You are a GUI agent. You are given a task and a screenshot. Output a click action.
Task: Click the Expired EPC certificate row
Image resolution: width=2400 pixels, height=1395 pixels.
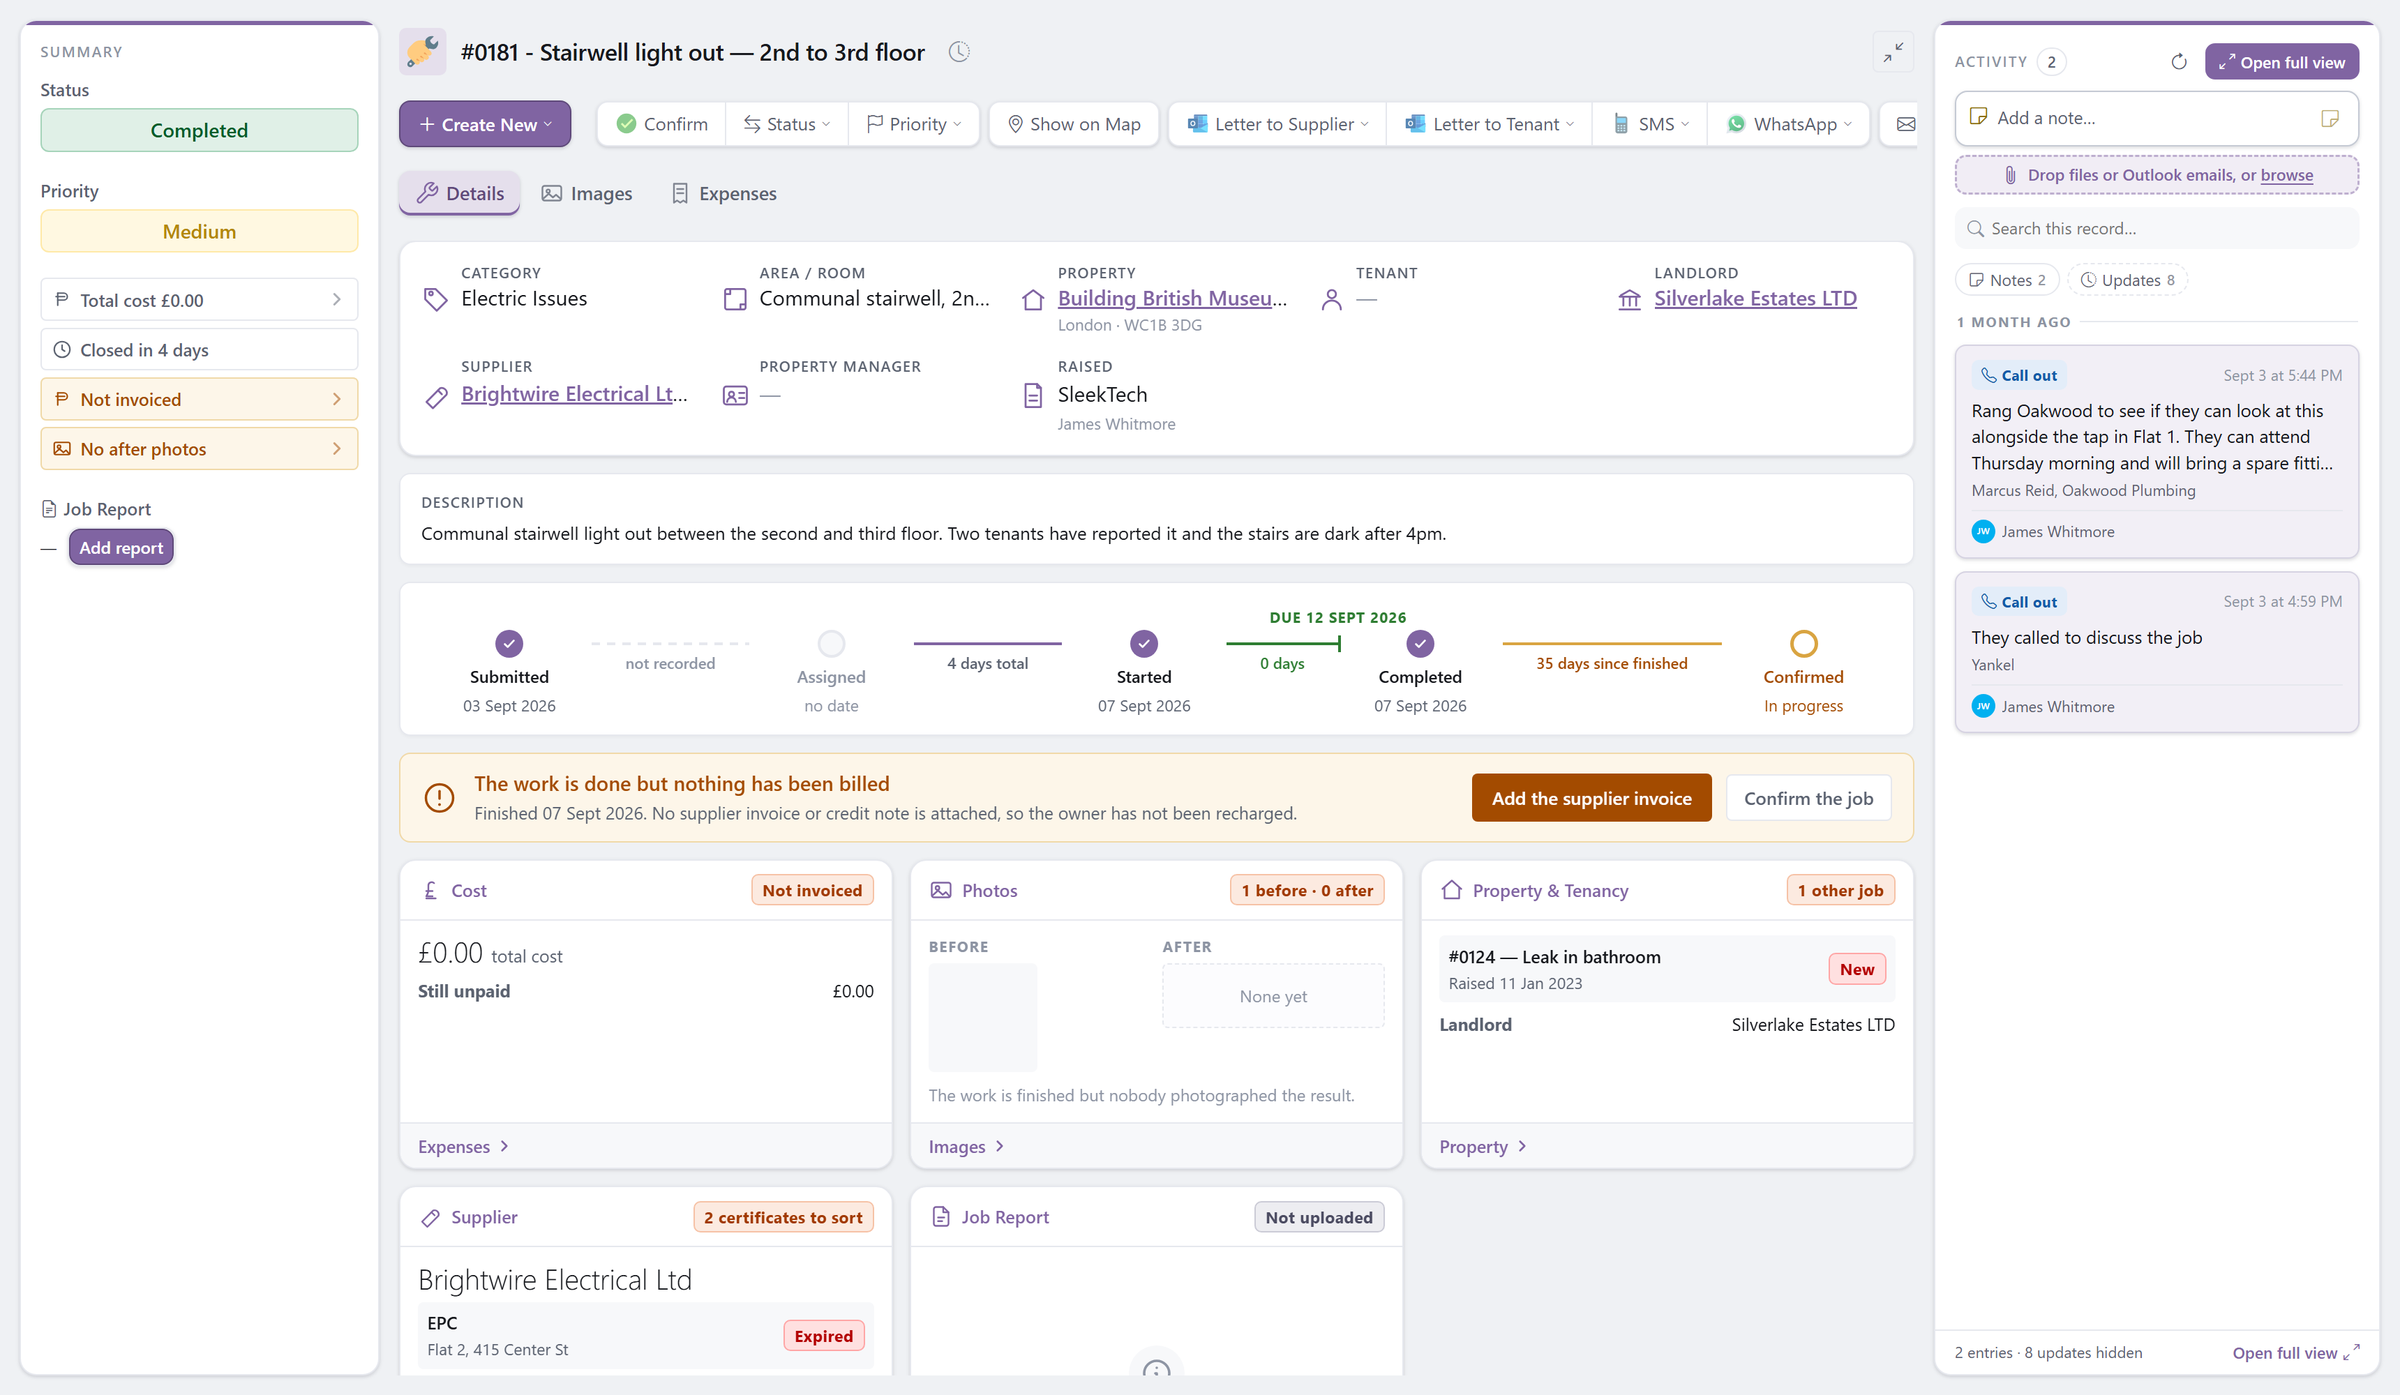645,1336
